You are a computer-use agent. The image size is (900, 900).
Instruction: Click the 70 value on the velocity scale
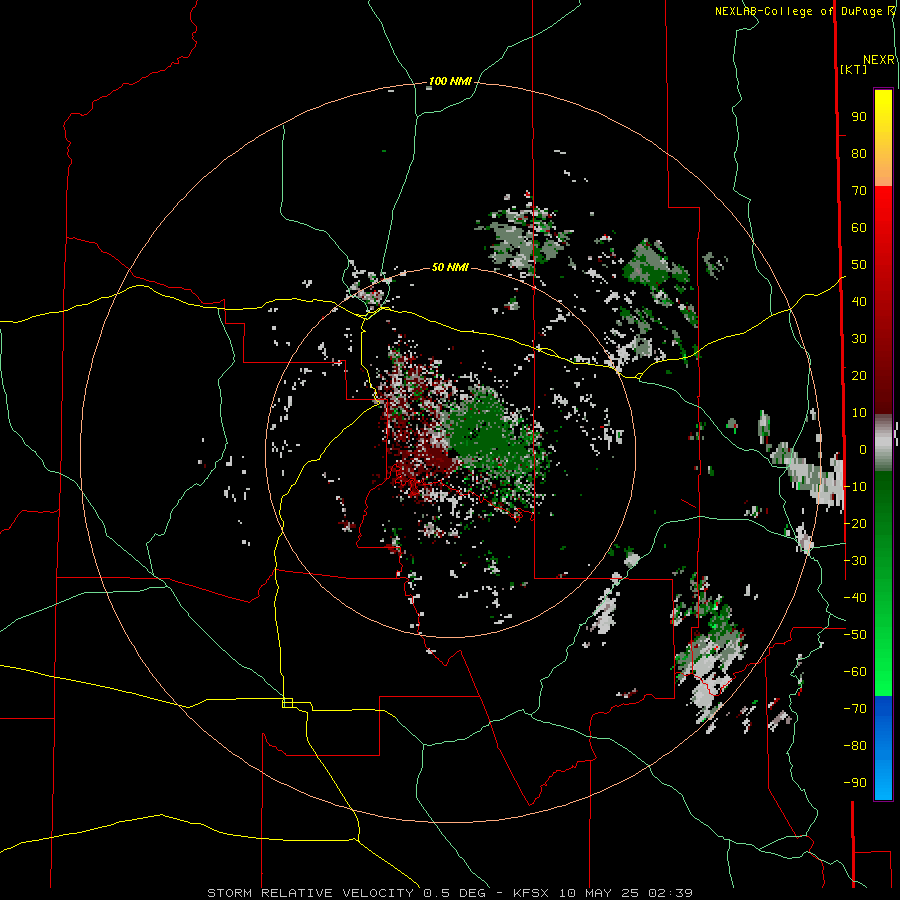[x=859, y=191]
